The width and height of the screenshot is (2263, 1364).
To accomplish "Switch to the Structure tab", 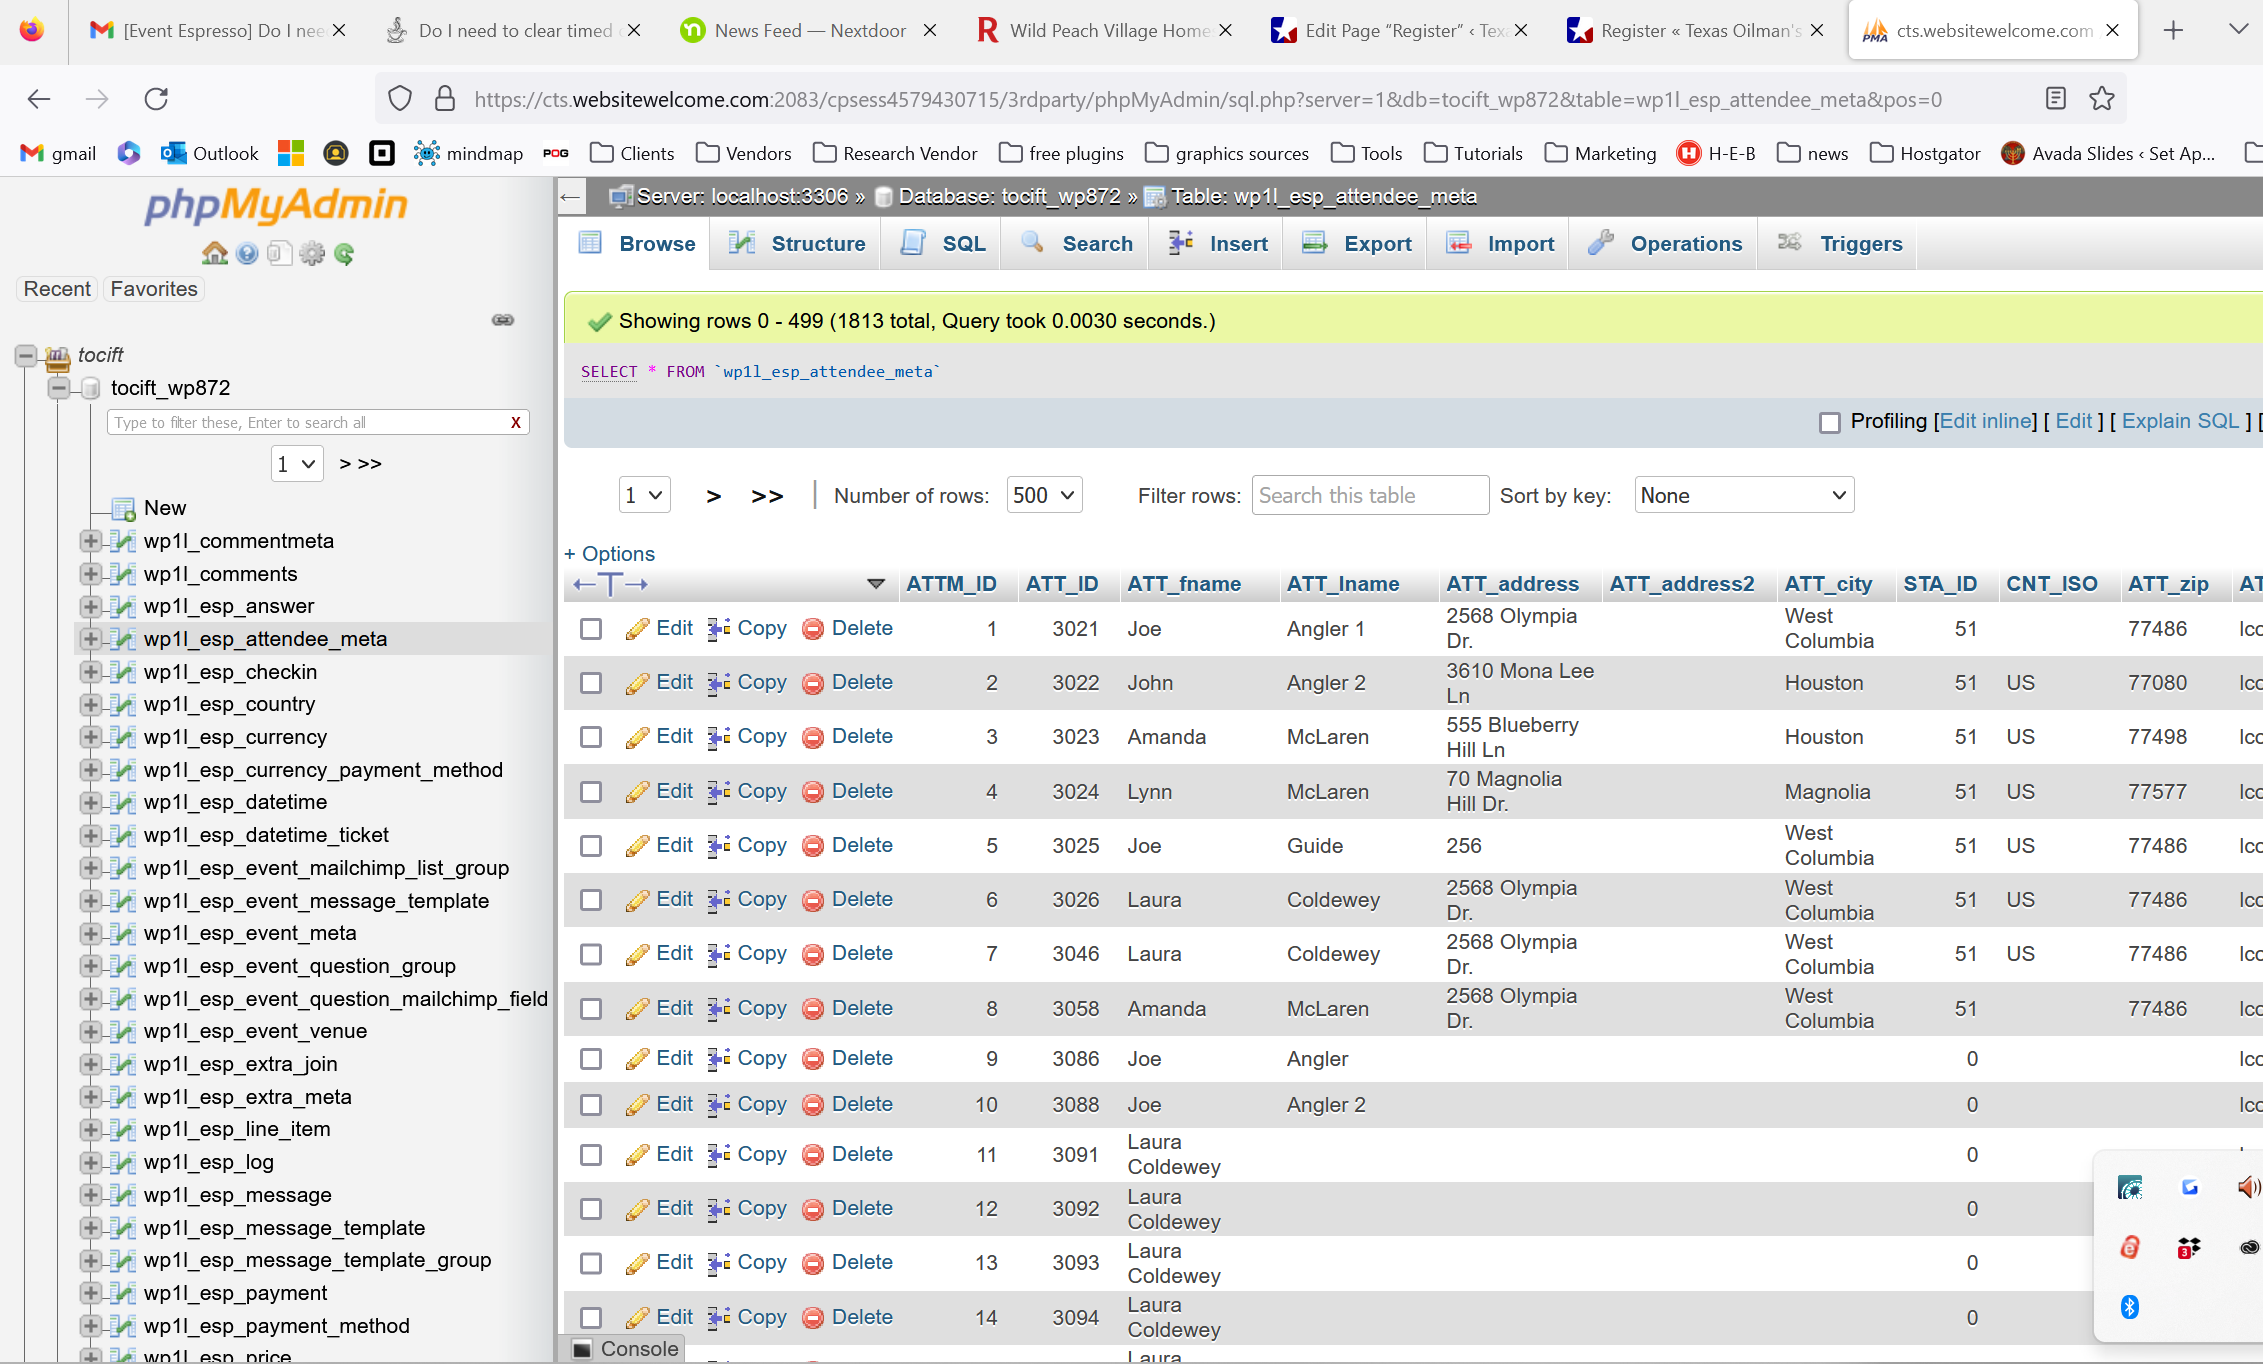I will 797,244.
